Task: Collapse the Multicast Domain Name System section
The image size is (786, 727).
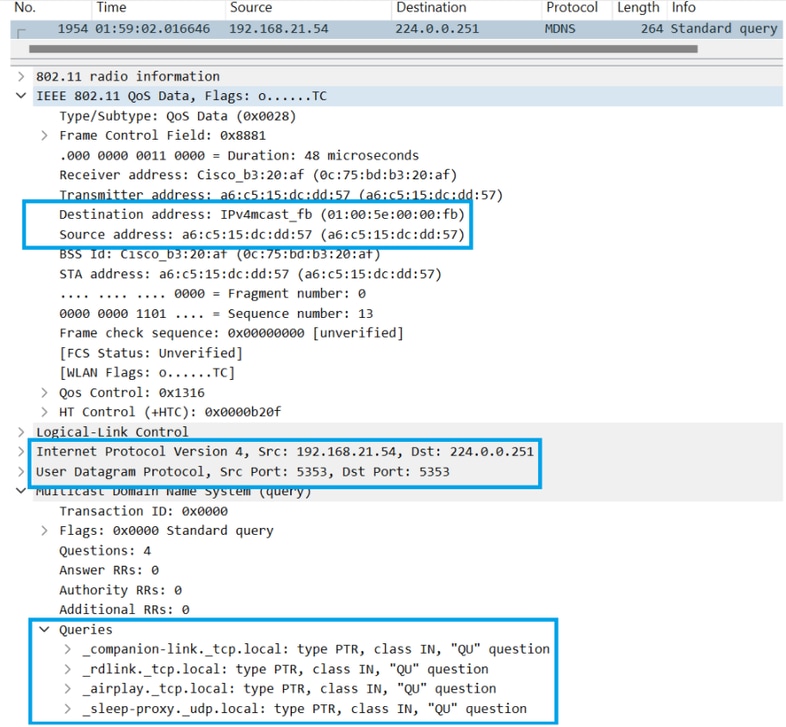Action: pos(21,491)
